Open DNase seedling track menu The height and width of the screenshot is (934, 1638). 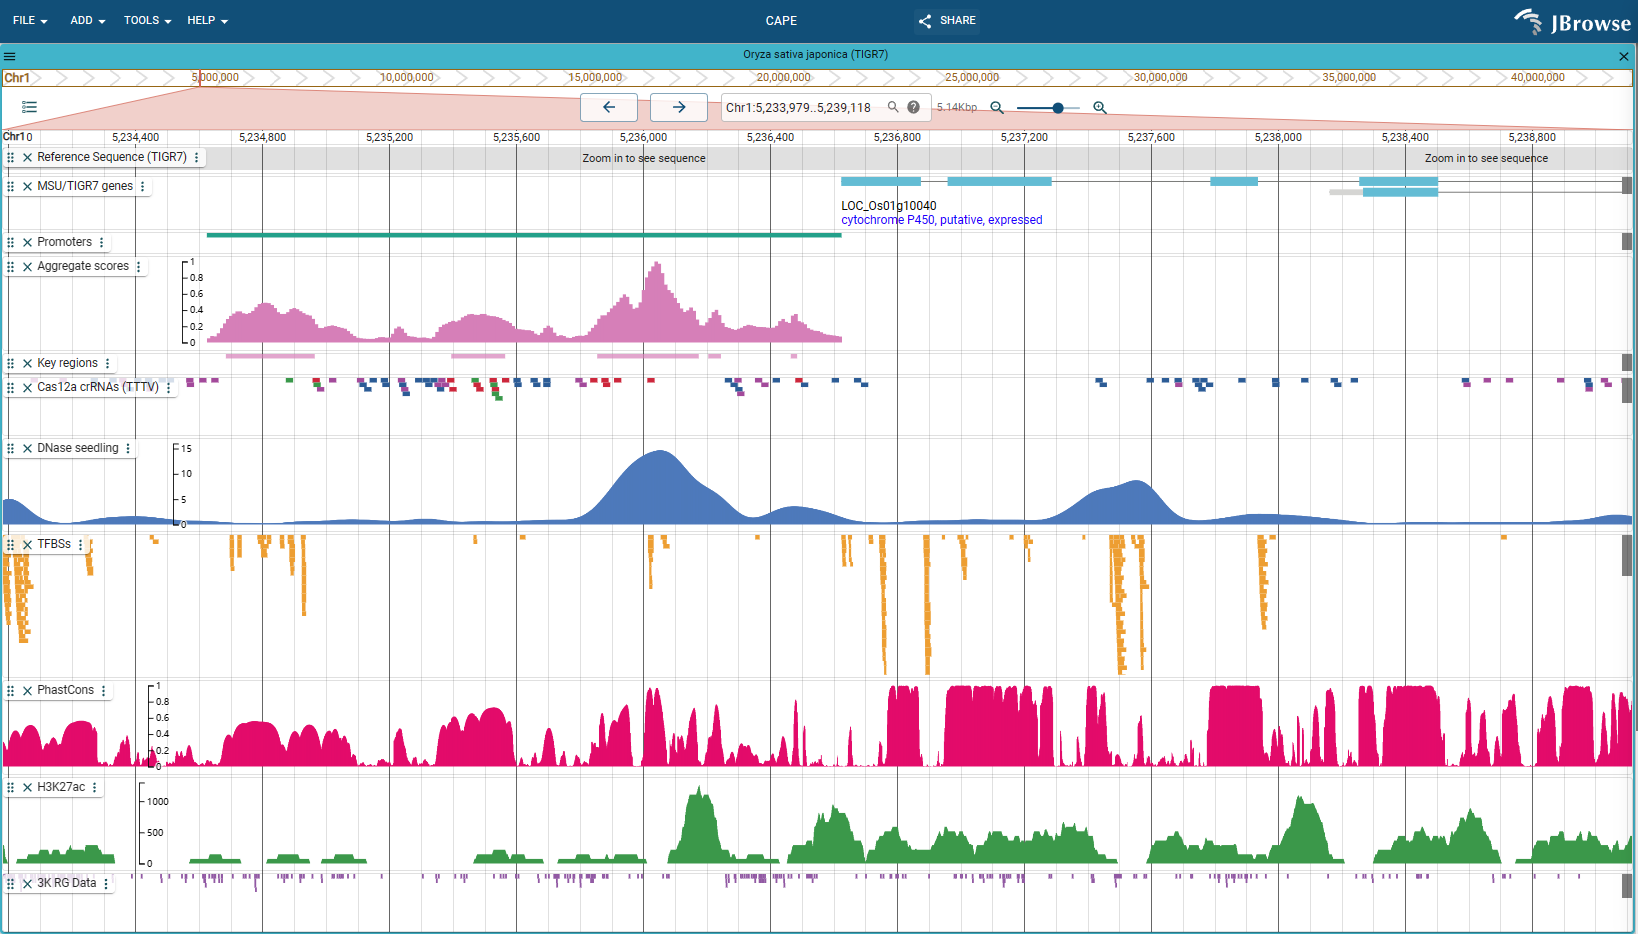tap(128, 449)
